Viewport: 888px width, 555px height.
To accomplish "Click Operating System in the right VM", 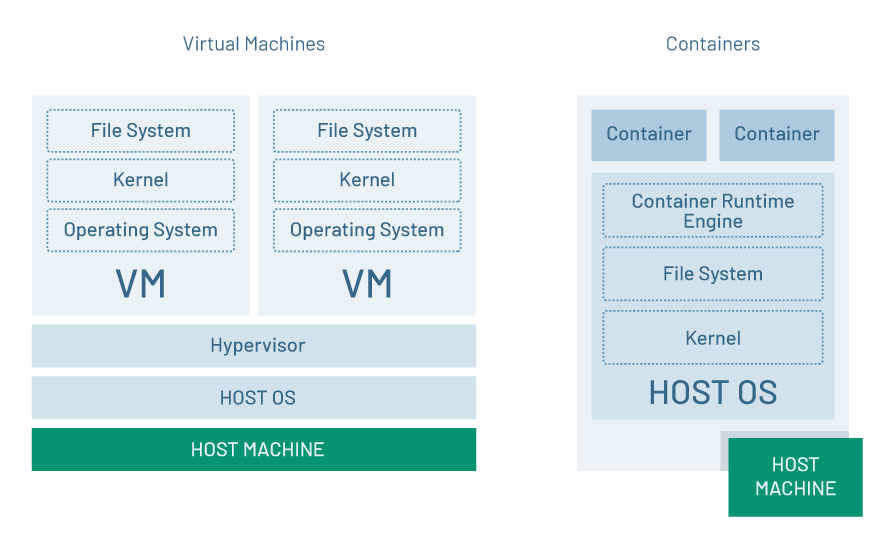I will tap(367, 230).
